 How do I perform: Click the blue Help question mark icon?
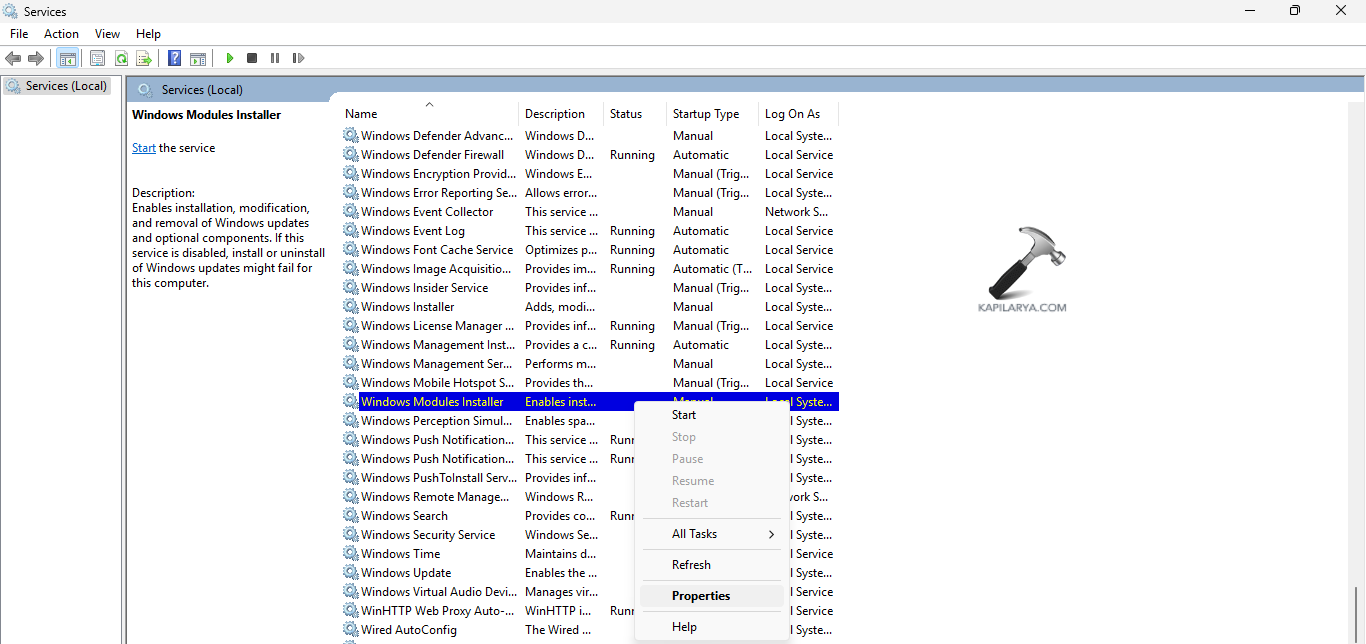(x=174, y=58)
